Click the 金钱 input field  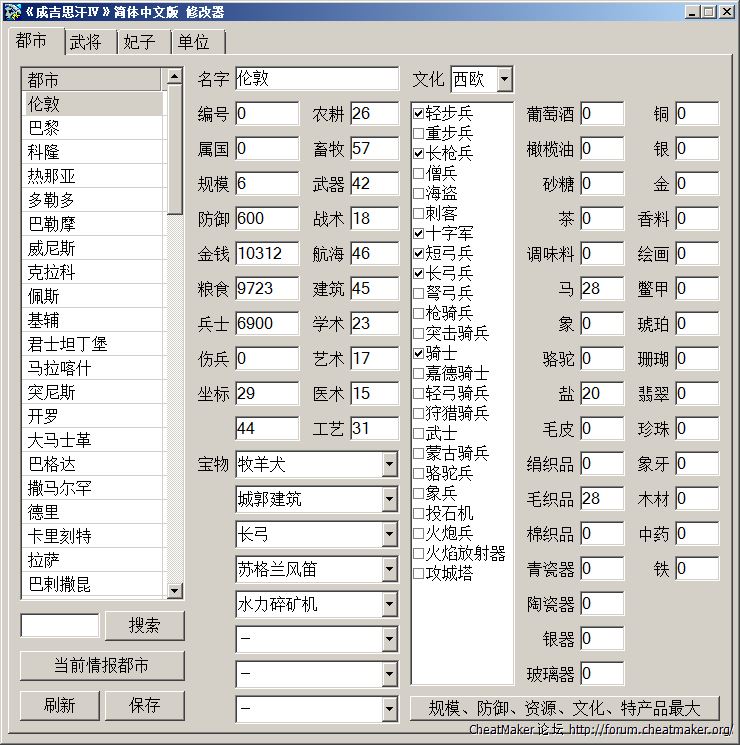pos(267,254)
